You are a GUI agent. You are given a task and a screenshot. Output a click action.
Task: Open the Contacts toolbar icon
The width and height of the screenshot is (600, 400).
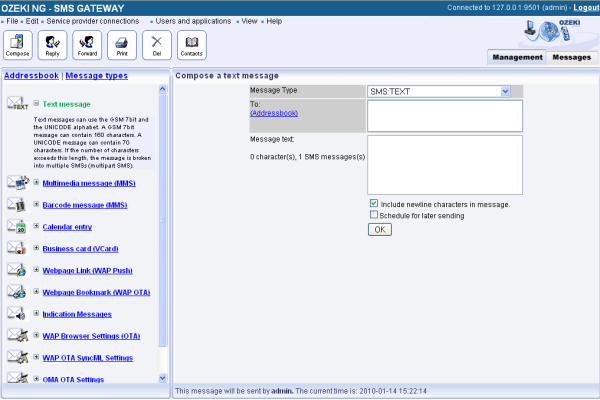(x=192, y=45)
